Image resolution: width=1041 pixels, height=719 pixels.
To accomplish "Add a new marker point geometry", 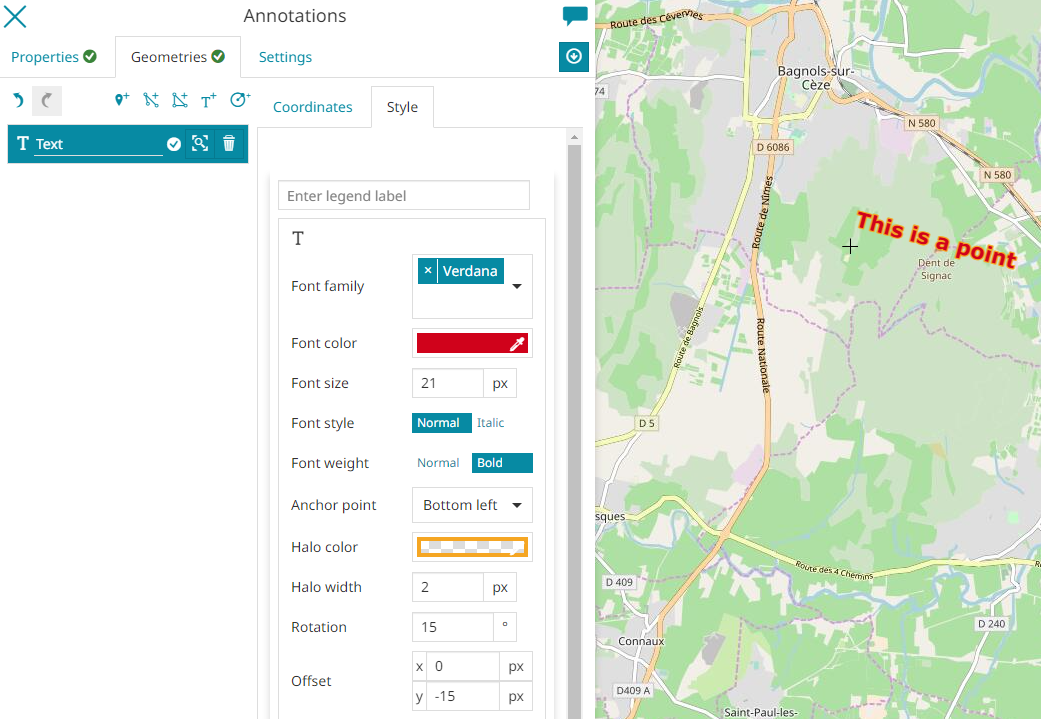I will pyautogui.click(x=122, y=100).
